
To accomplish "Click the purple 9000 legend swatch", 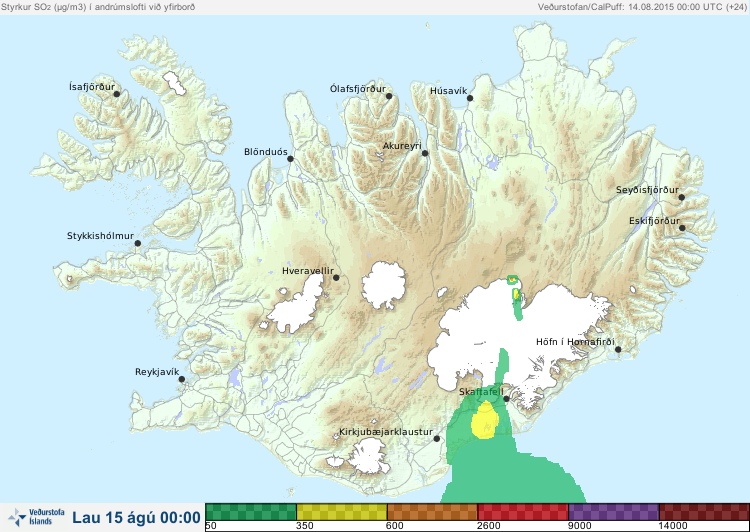I will [x=613, y=511].
